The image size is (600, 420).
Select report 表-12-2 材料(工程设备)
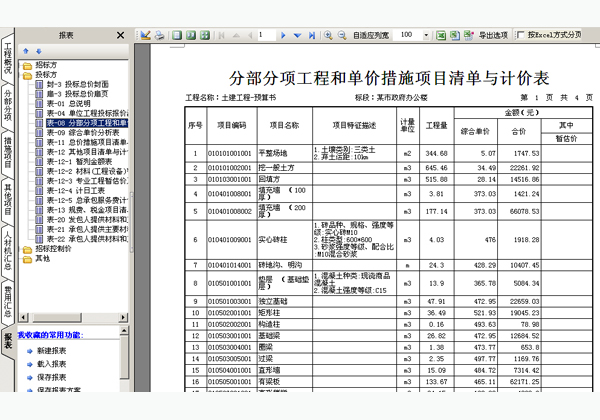pos(82,171)
